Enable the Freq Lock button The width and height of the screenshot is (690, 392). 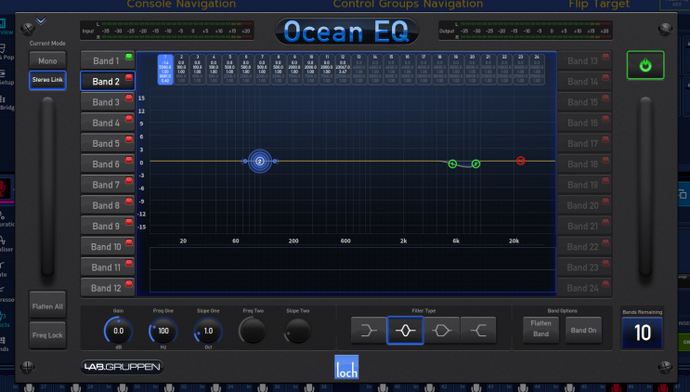(48, 335)
